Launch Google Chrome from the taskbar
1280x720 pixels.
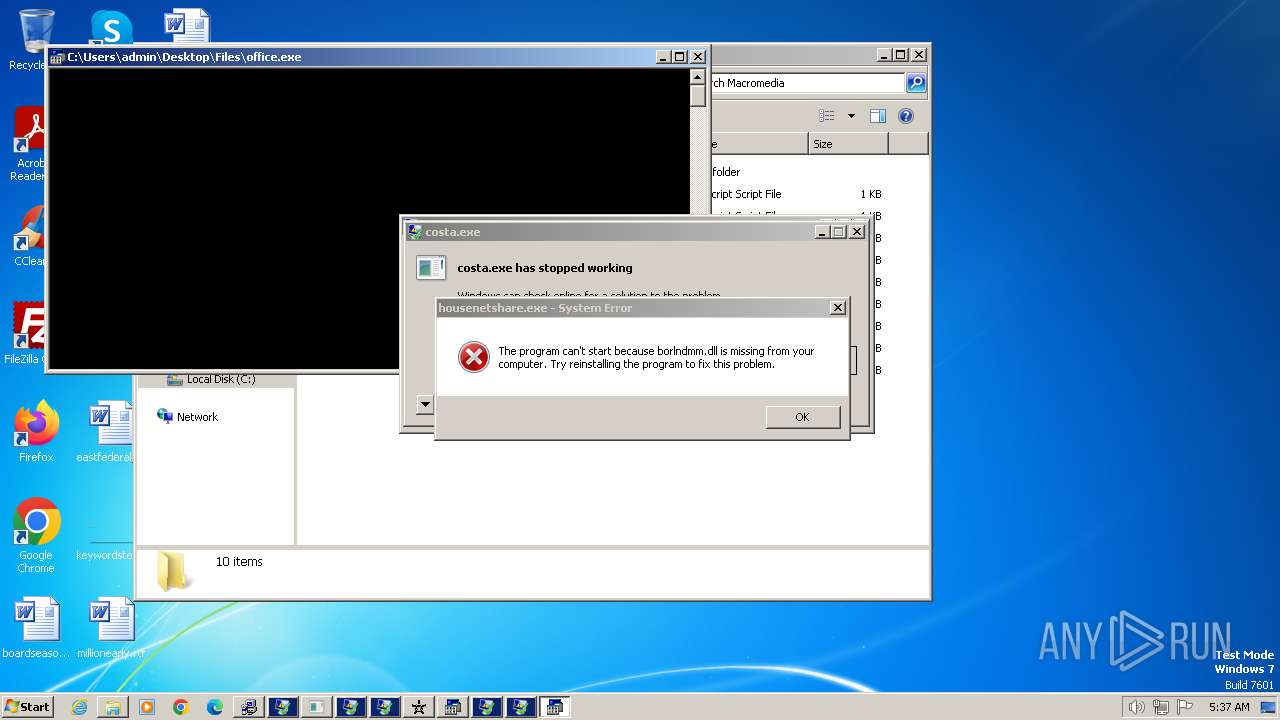pyautogui.click(x=181, y=707)
